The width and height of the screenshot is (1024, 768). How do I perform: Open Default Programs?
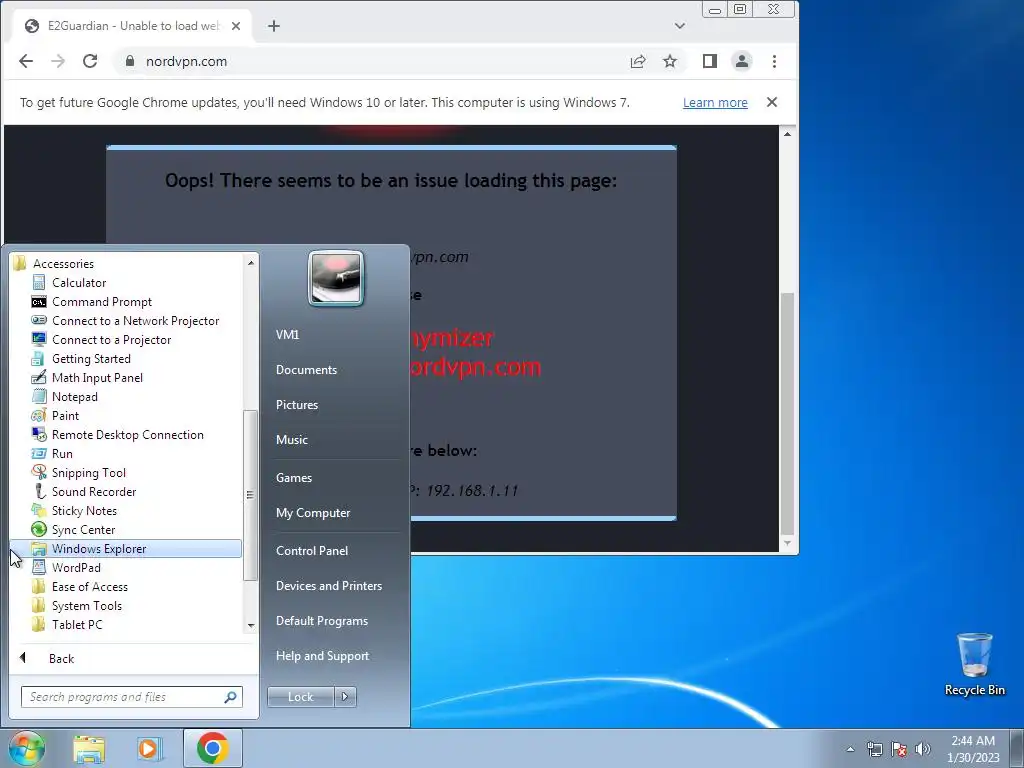pos(321,621)
